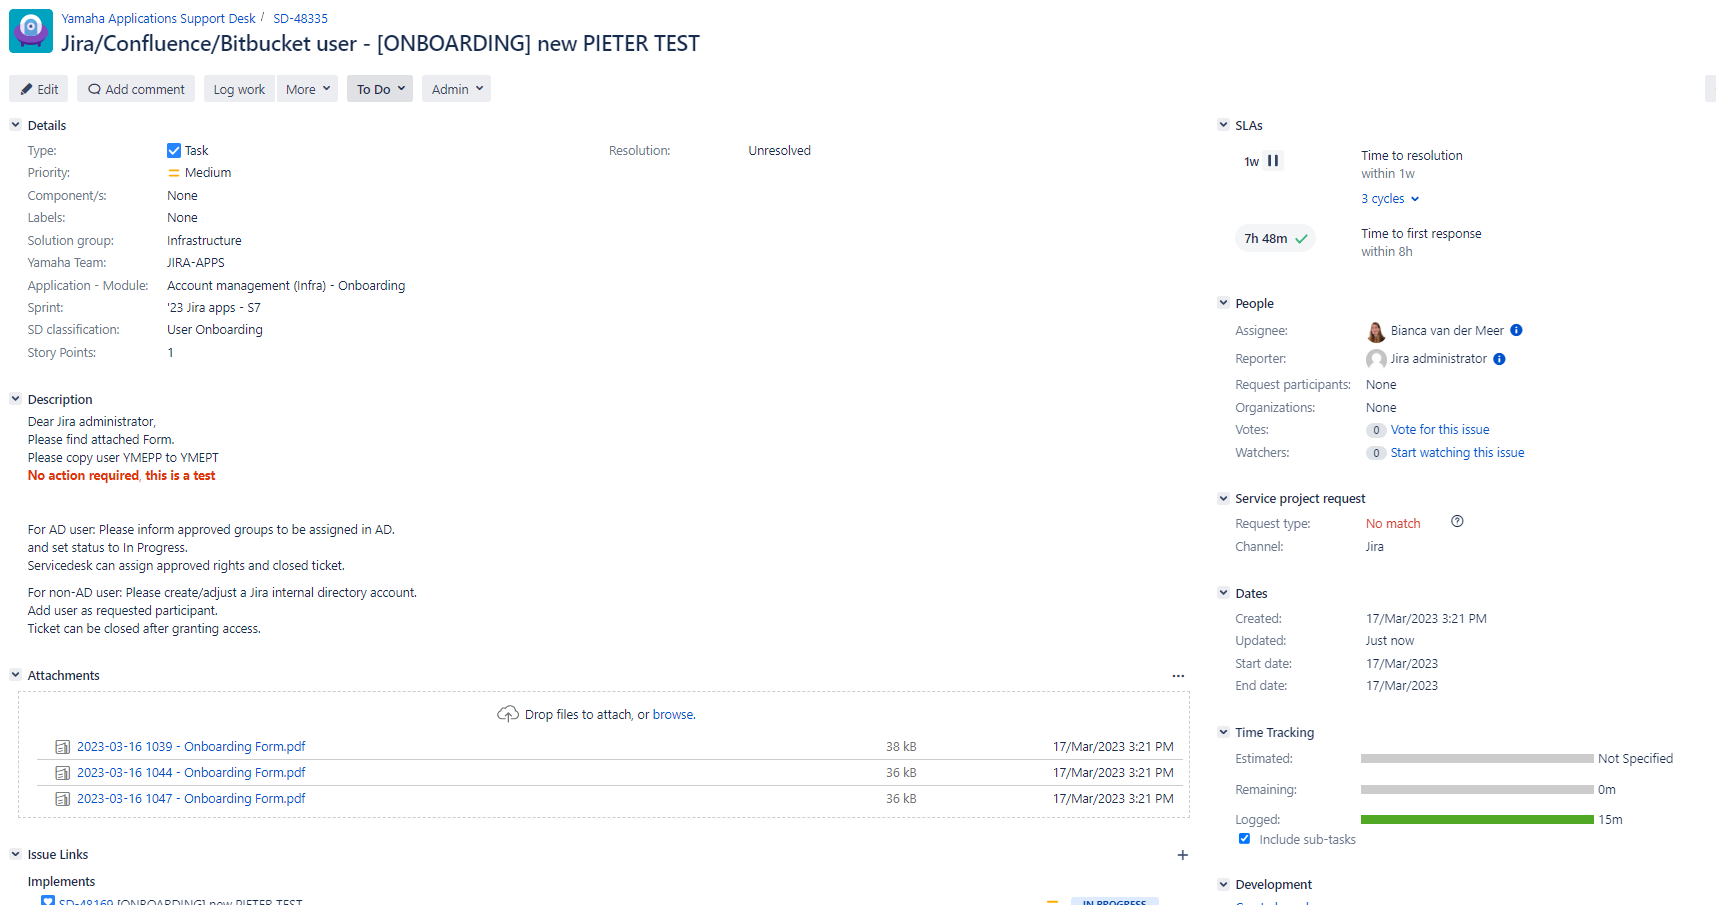Open the More actions dropdown

pyautogui.click(x=308, y=89)
